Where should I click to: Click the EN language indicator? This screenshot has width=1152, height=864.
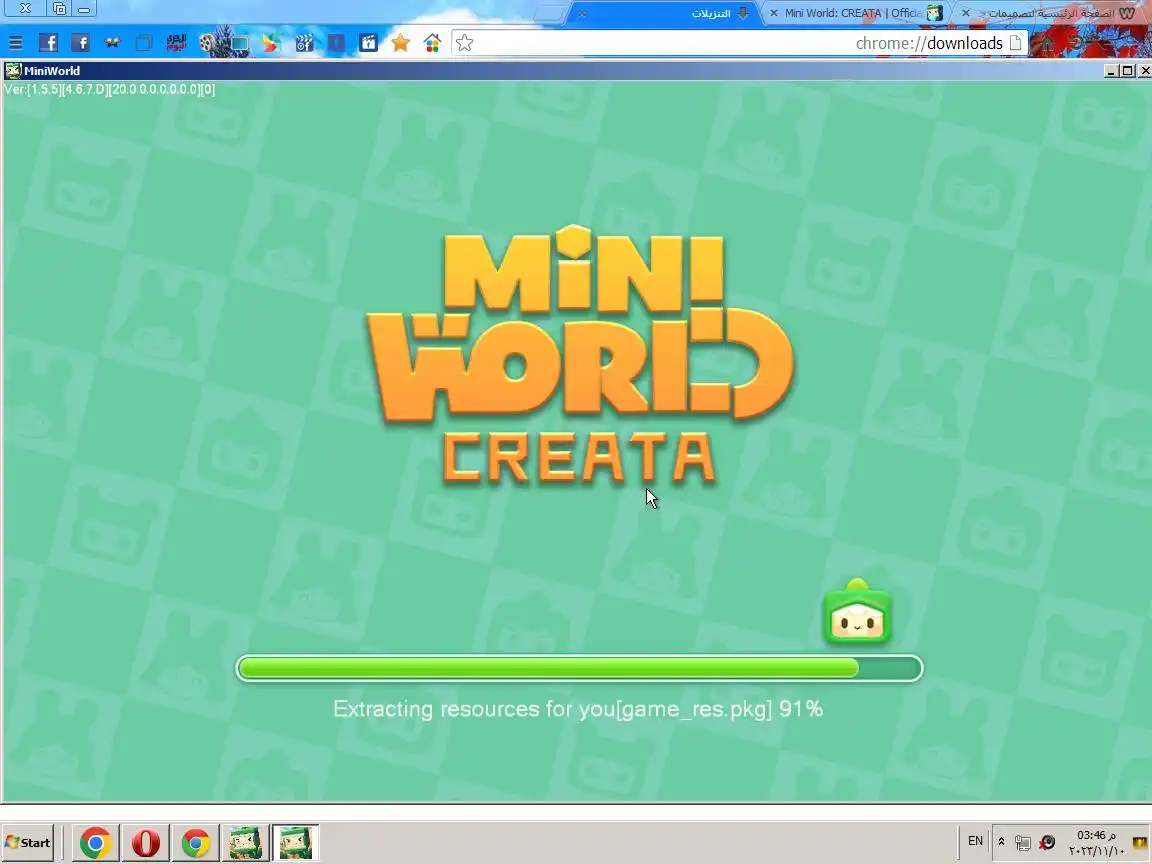[975, 841]
